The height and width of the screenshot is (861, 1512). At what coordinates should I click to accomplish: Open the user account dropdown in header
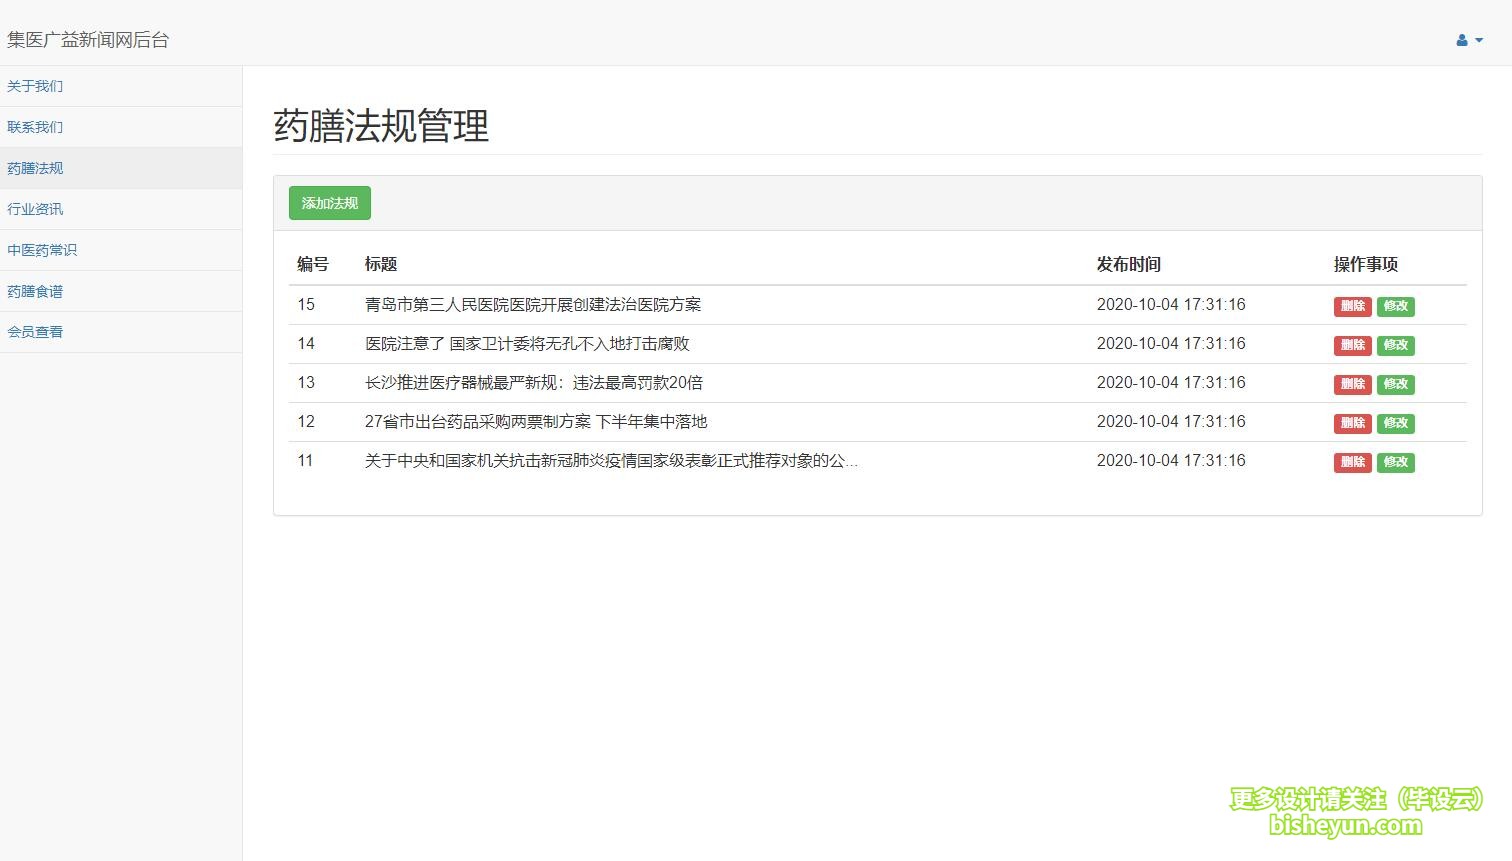pos(1469,40)
